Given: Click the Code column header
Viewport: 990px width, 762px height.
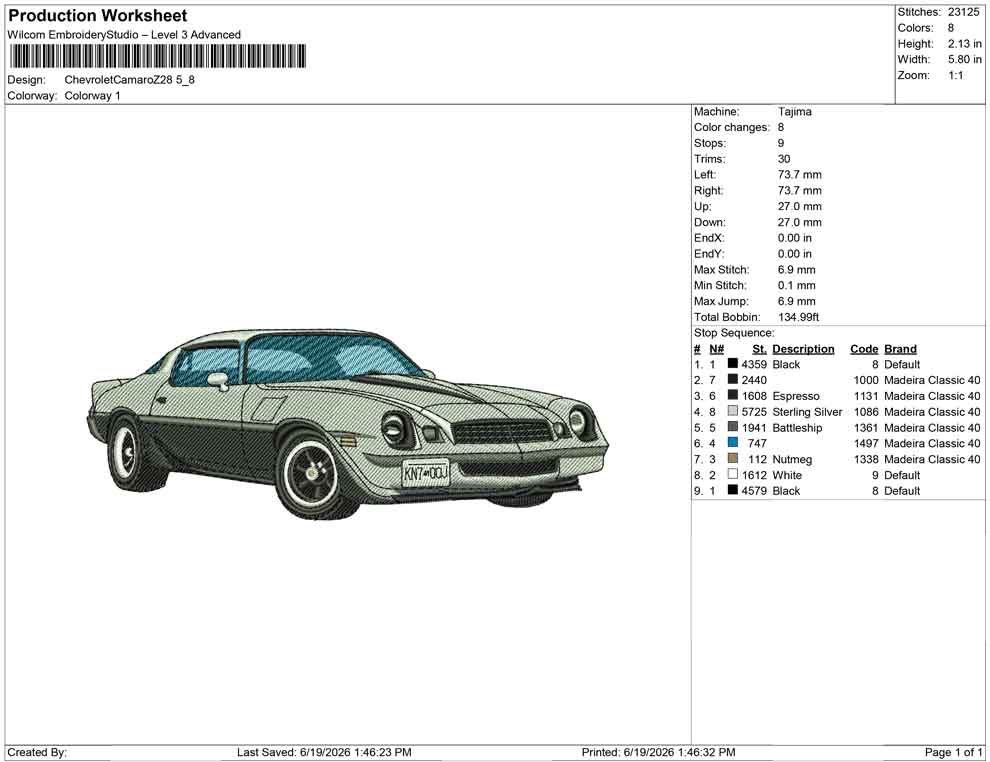Looking at the screenshot, I should click(864, 348).
